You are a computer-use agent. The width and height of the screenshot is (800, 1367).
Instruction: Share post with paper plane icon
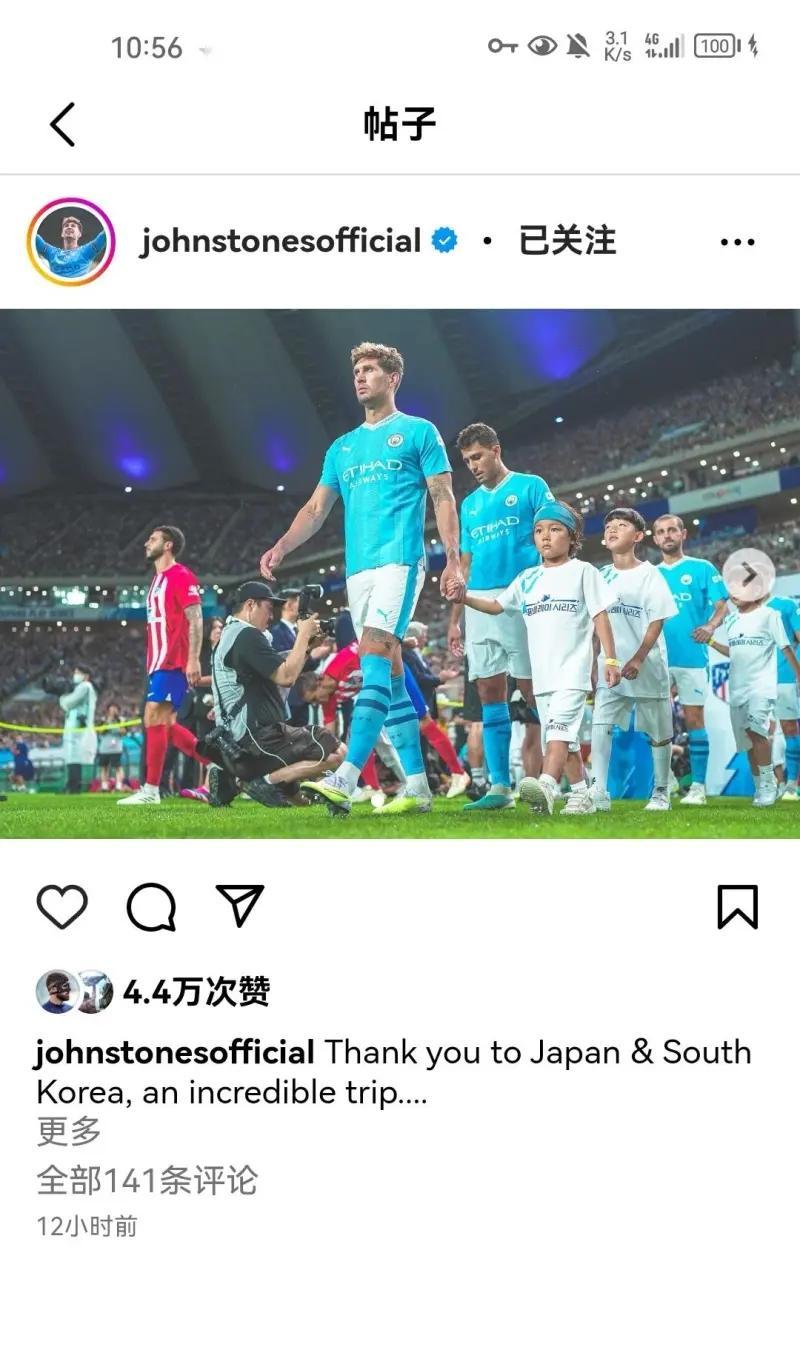(x=240, y=905)
